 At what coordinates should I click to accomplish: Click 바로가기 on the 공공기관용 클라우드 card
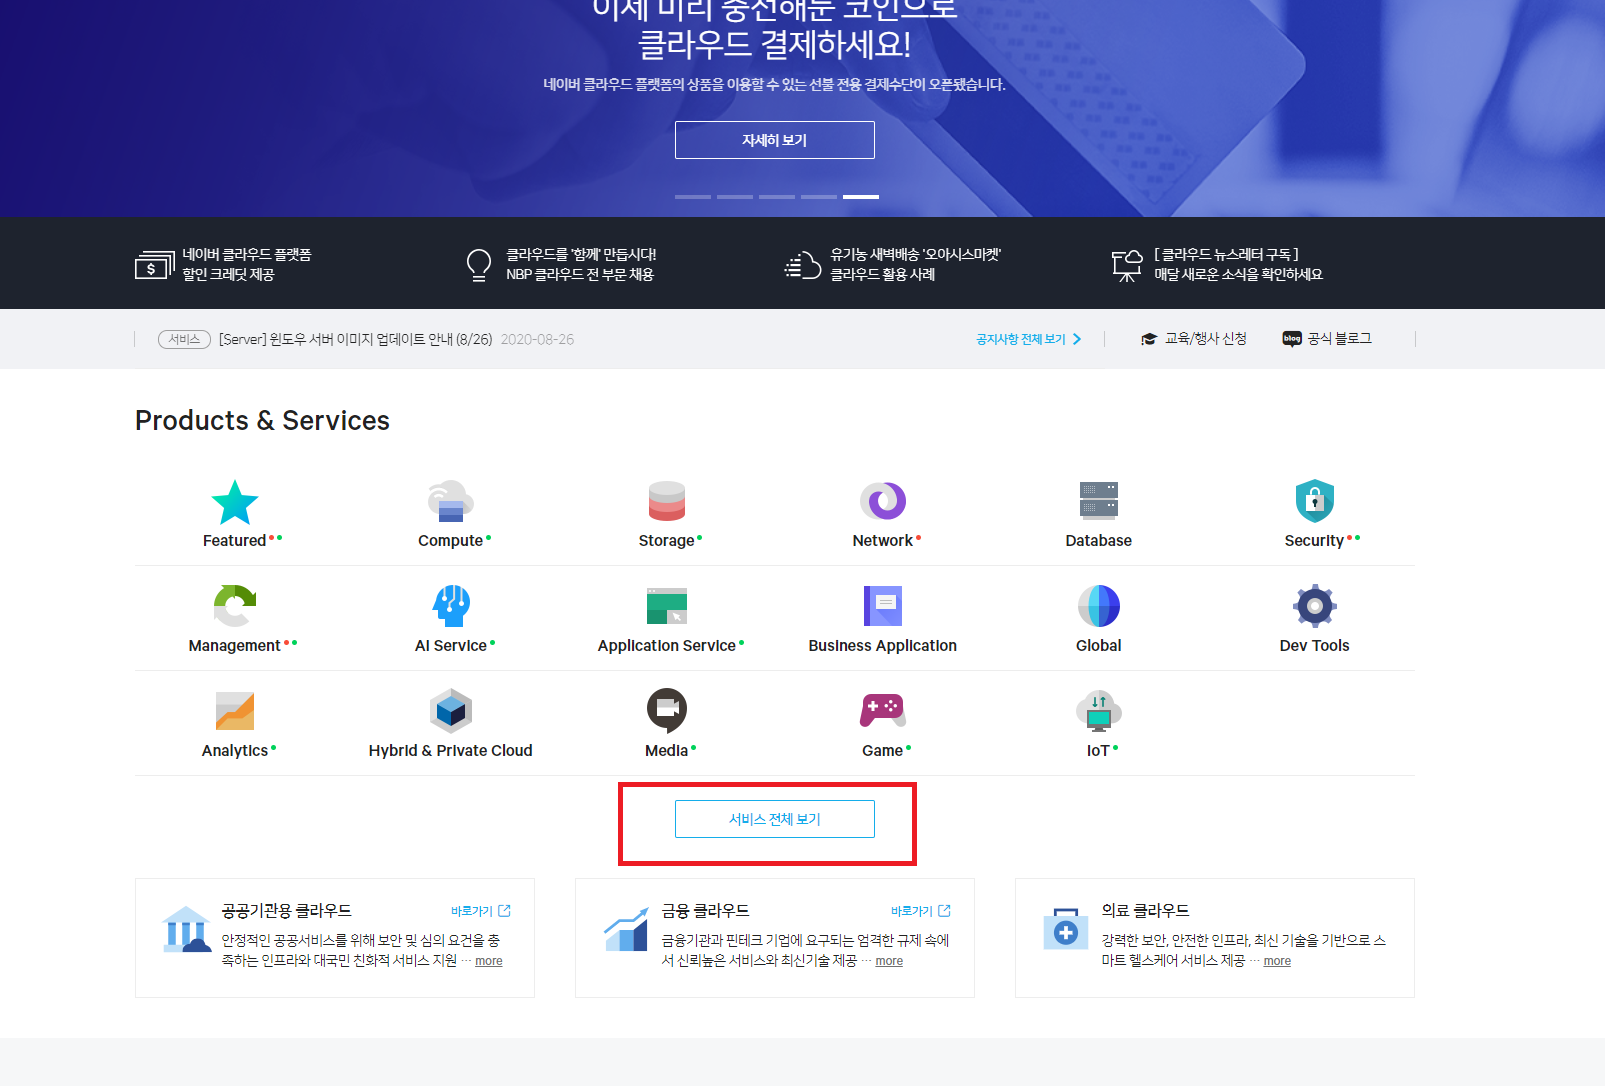click(x=481, y=911)
